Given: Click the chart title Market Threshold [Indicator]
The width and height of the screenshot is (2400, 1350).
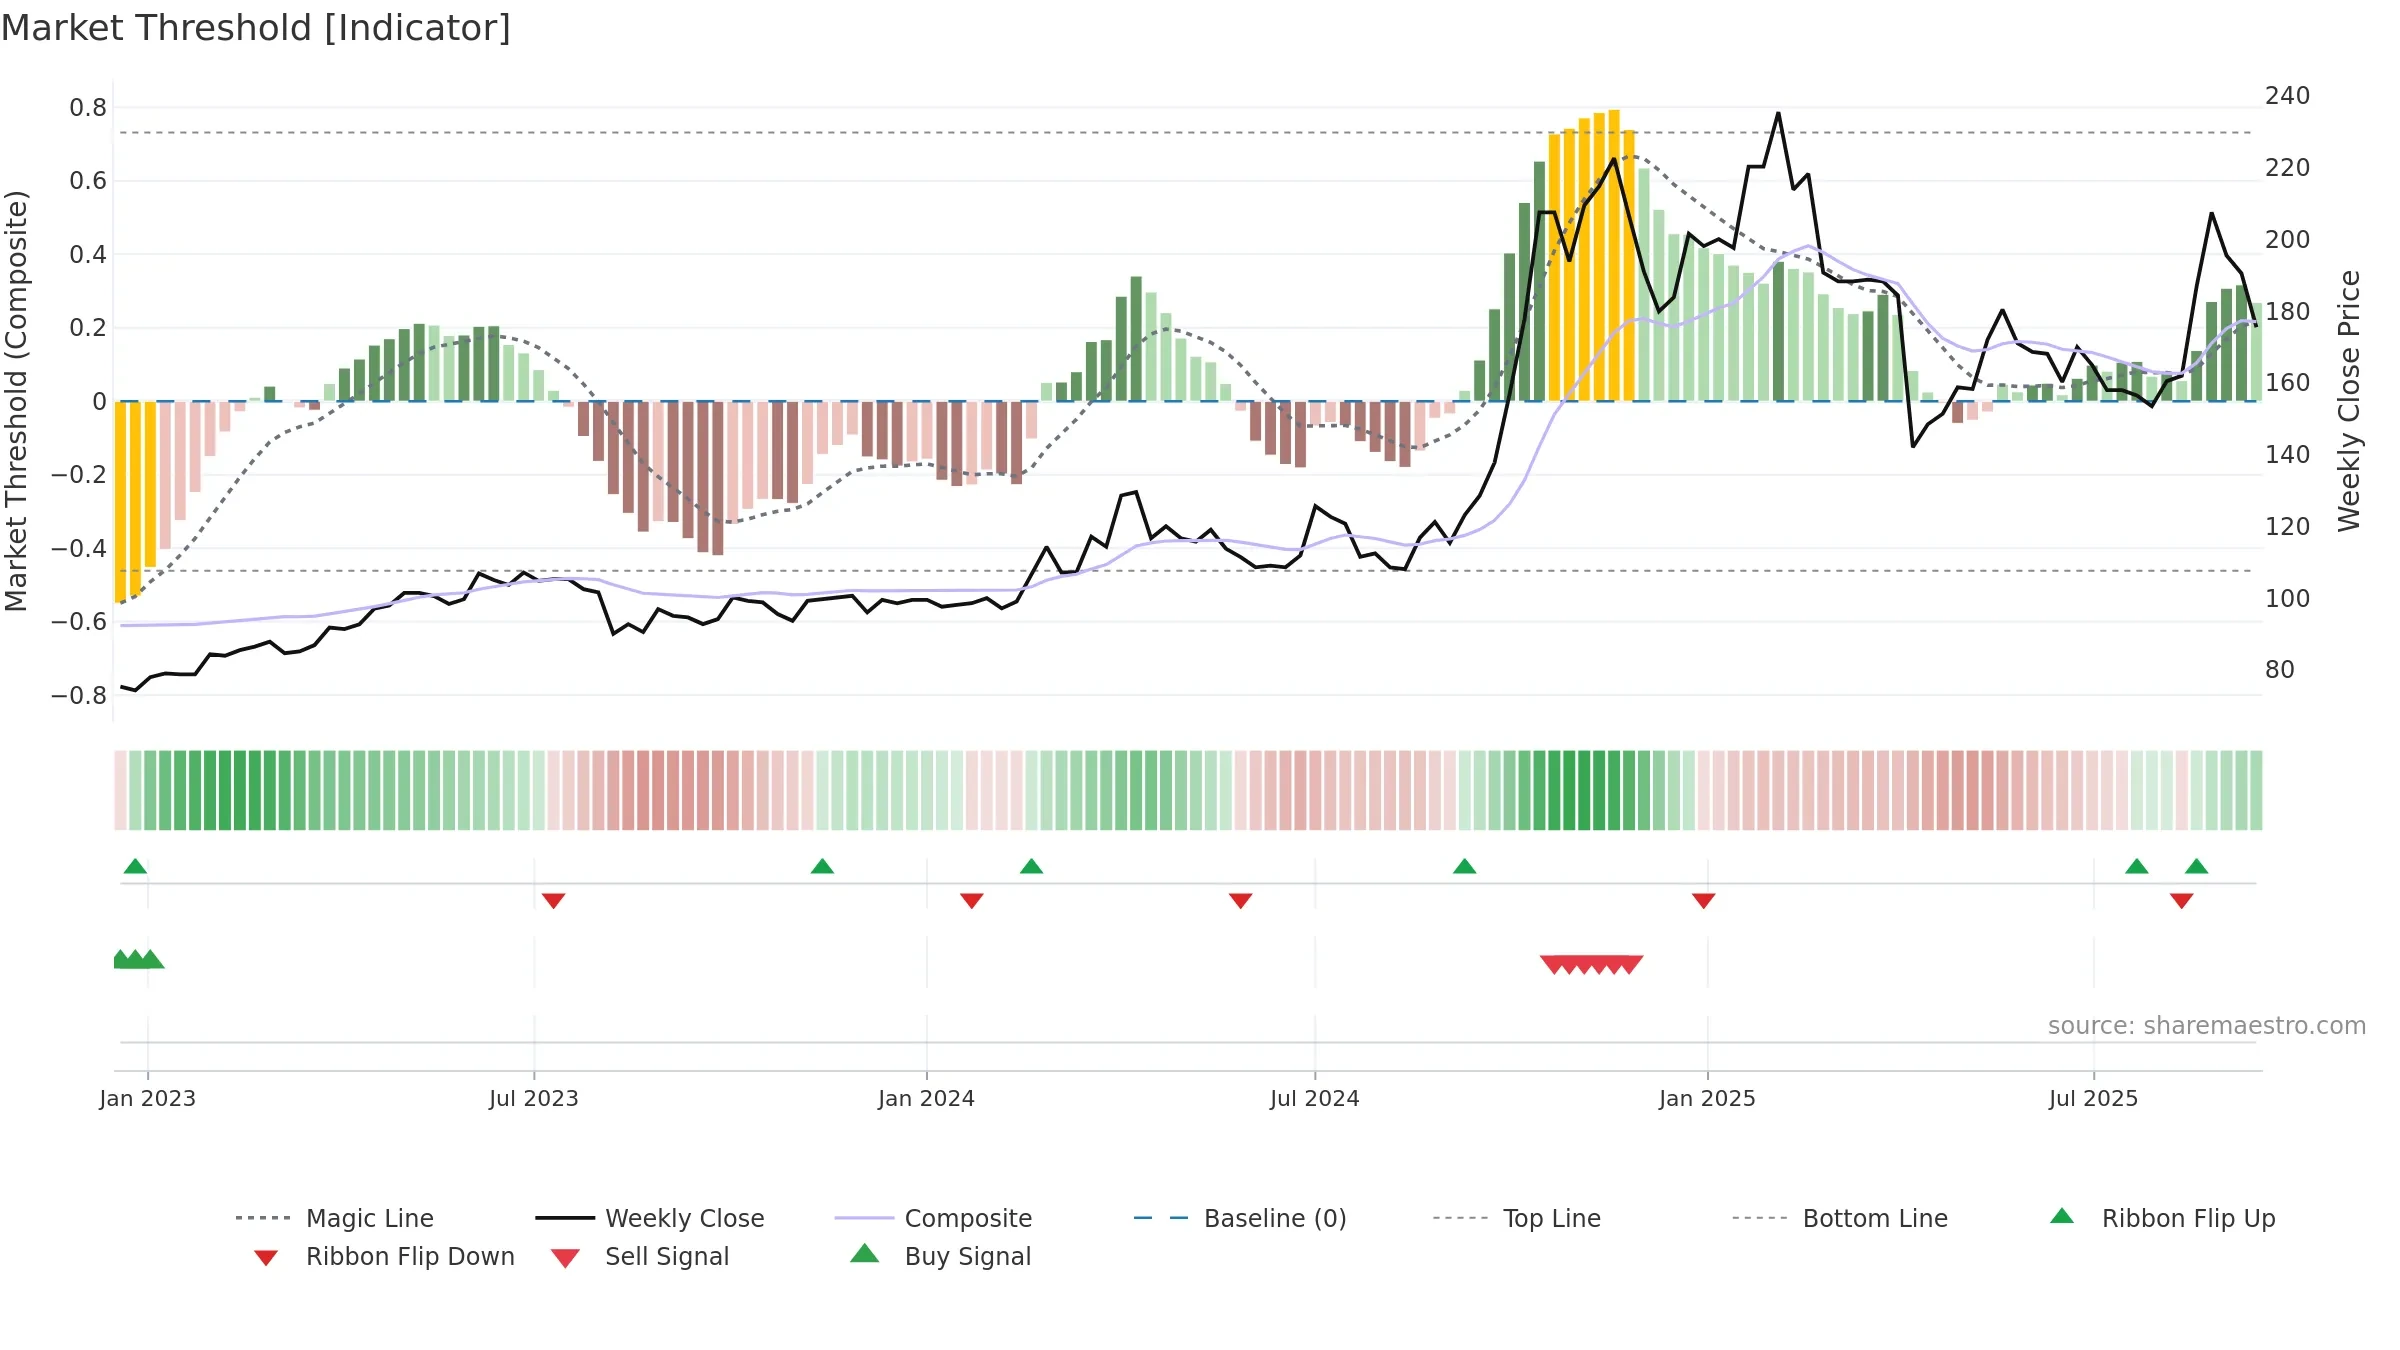Looking at the screenshot, I should click(x=256, y=28).
